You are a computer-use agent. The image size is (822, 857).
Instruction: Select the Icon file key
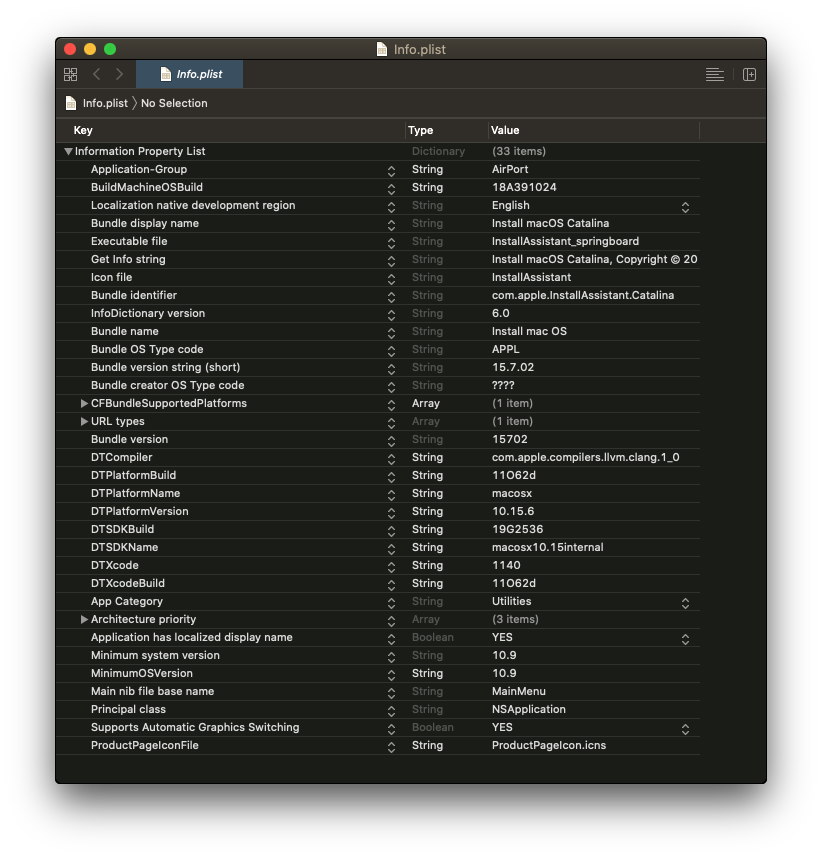tap(111, 278)
